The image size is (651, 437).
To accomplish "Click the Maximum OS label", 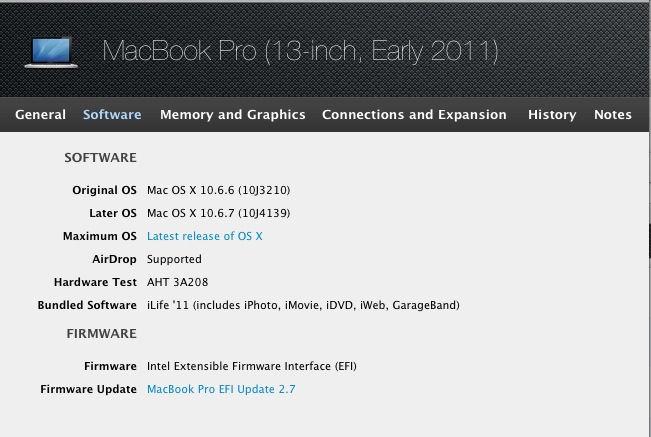I will pyautogui.click(x=100, y=236).
